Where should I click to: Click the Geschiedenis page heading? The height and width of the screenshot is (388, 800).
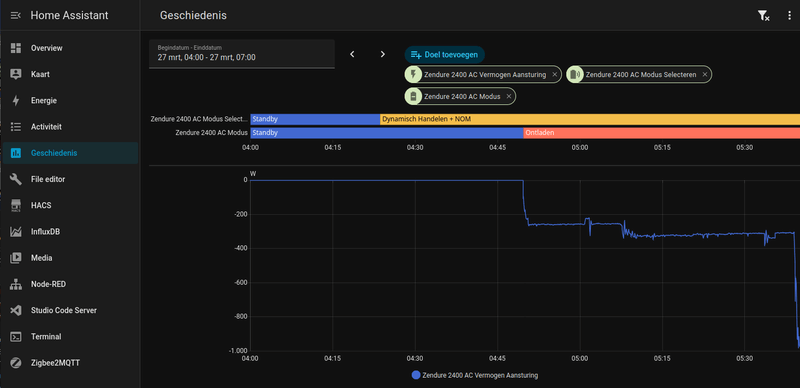[x=193, y=15]
